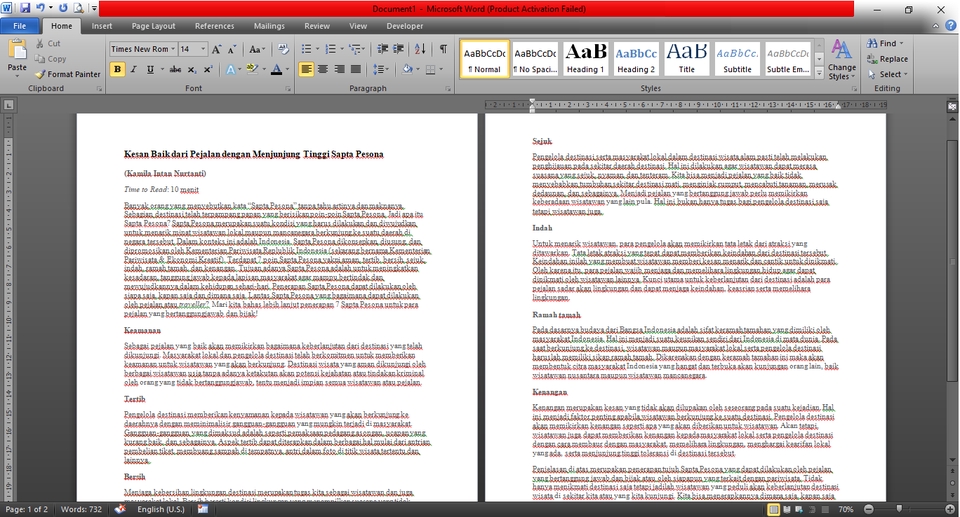The image size is (960, 517).
Task: Apply the font color swatch
Action: coord(276,69)
